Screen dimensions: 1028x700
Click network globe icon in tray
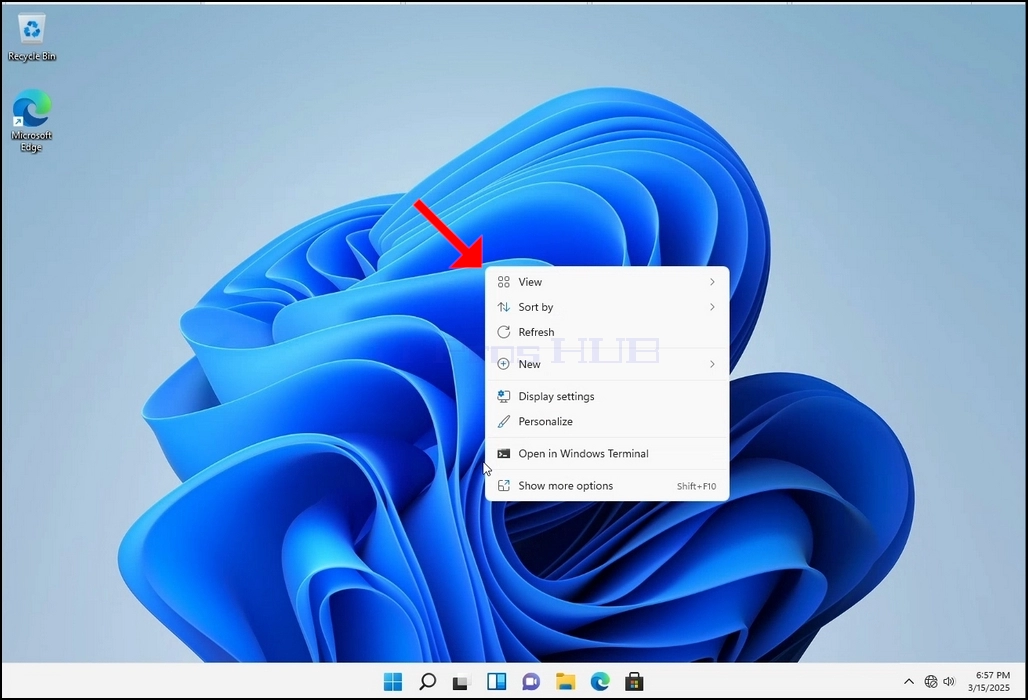pyautogui.click(x=931, y=682)
